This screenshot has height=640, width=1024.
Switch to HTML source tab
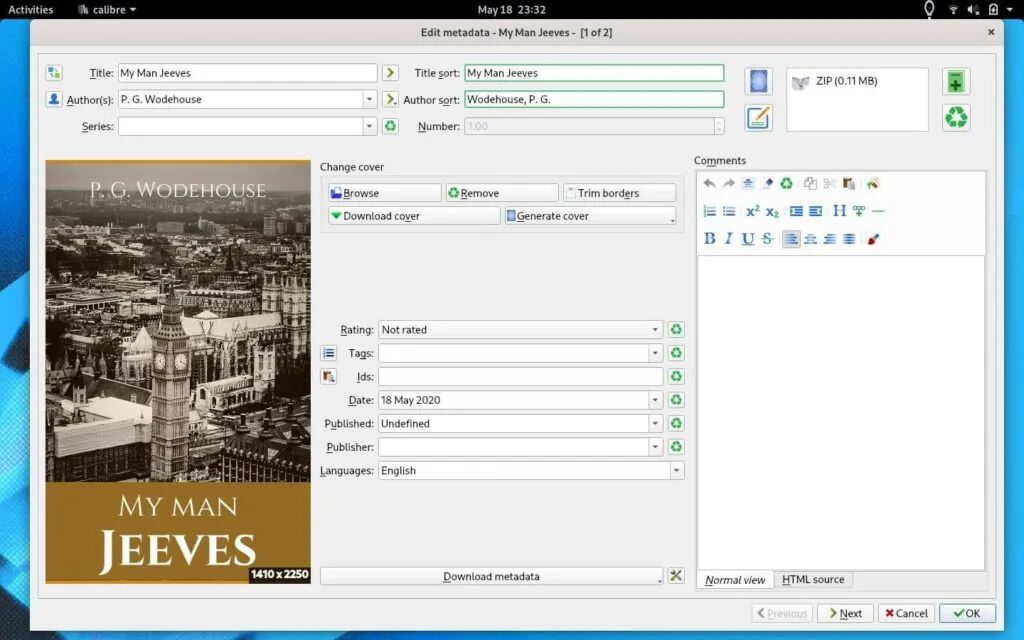point(813,579)
